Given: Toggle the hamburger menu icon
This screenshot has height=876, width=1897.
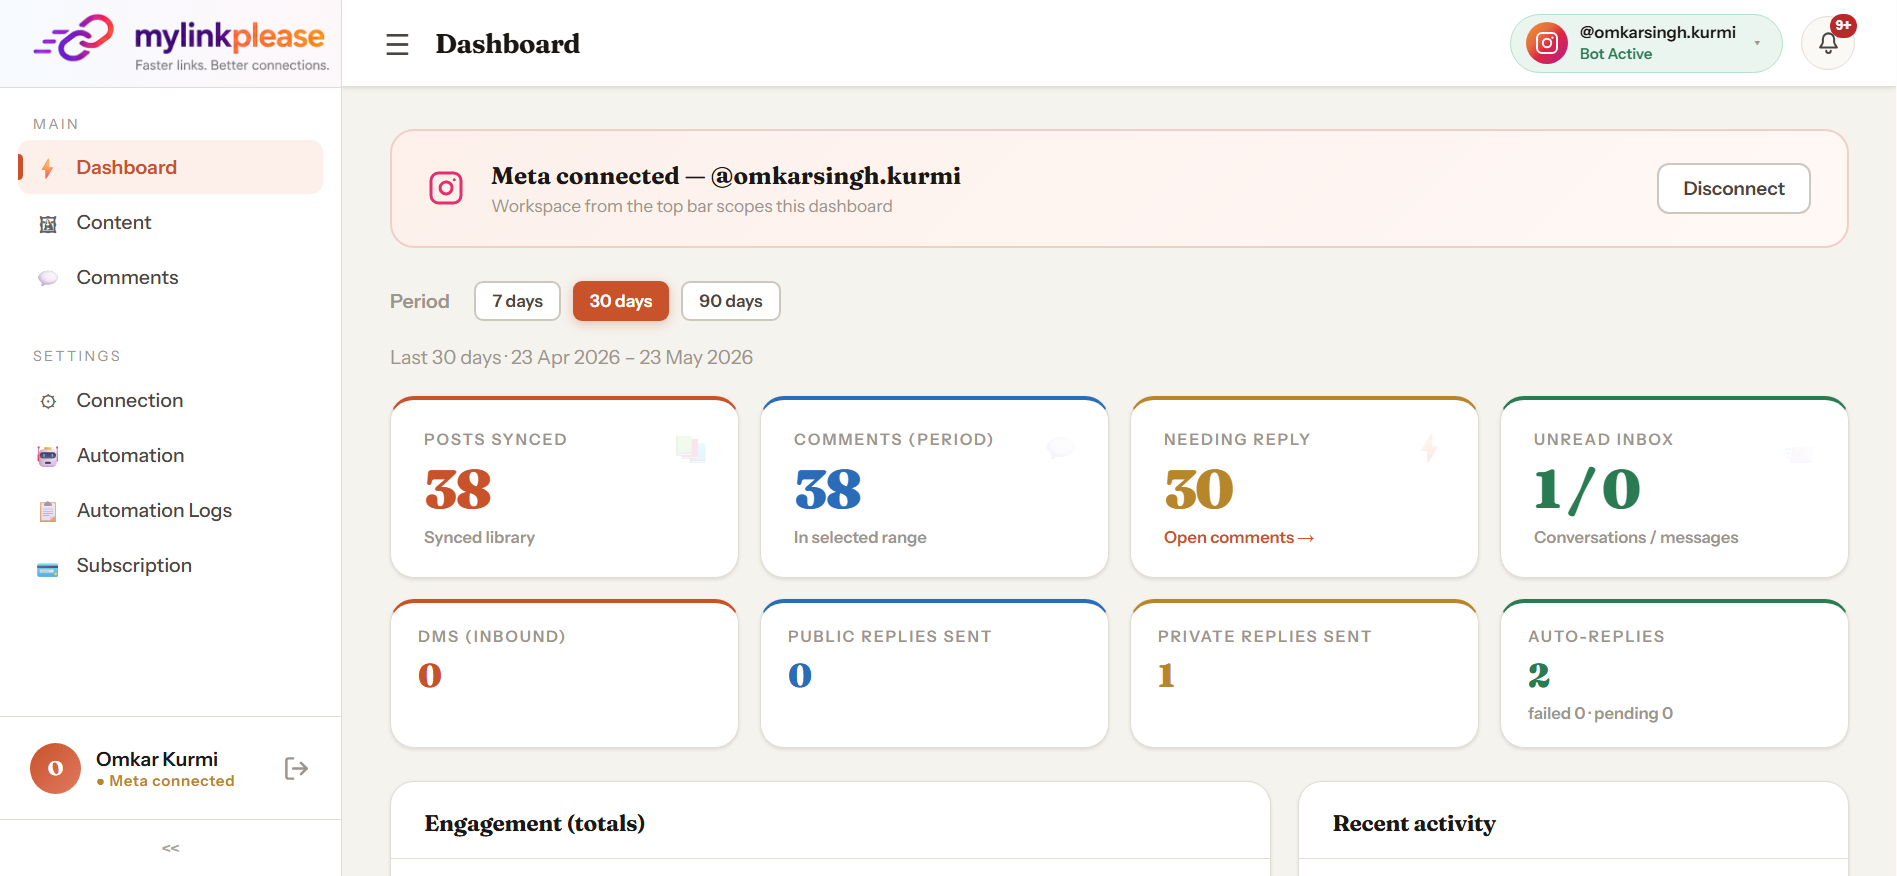Looking at the screenshot, I should click(397, 44).
